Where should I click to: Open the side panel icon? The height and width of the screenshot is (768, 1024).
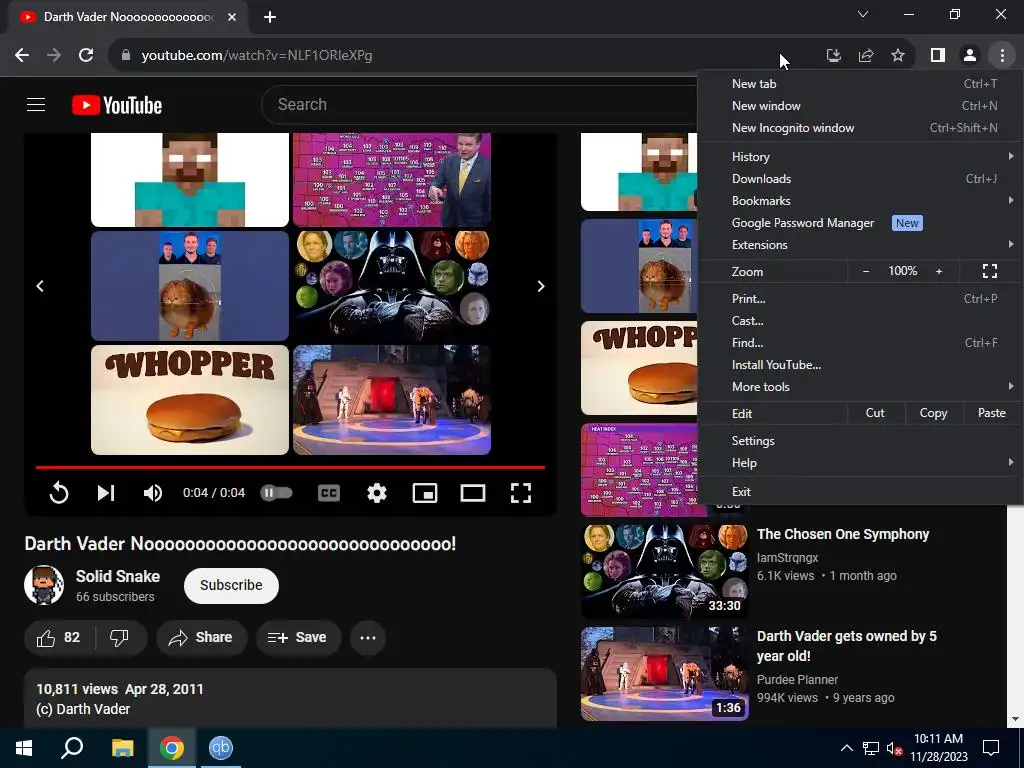point(938,56)
